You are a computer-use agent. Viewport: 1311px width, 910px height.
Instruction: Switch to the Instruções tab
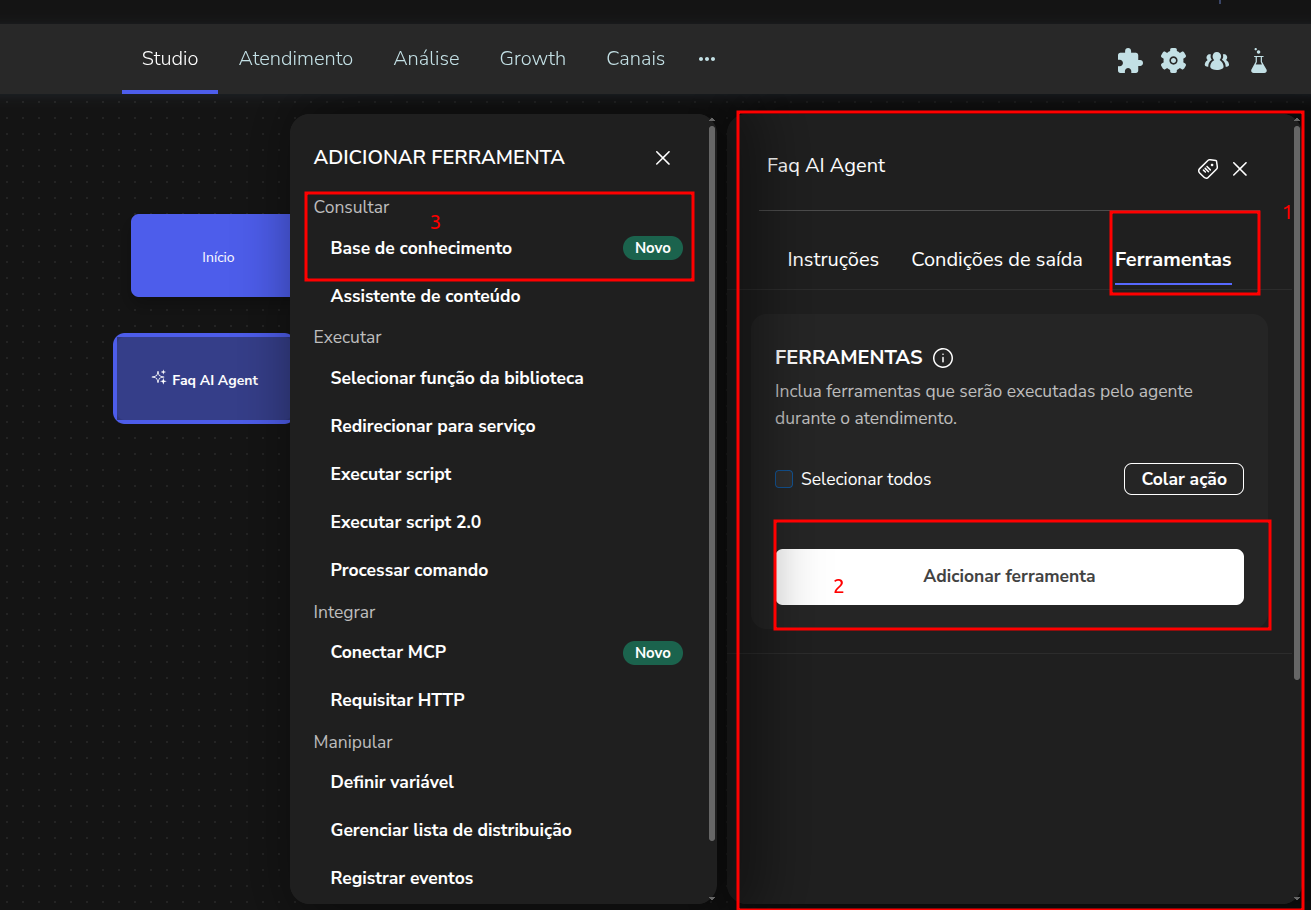pyautogui.click(x=832, y=260)
